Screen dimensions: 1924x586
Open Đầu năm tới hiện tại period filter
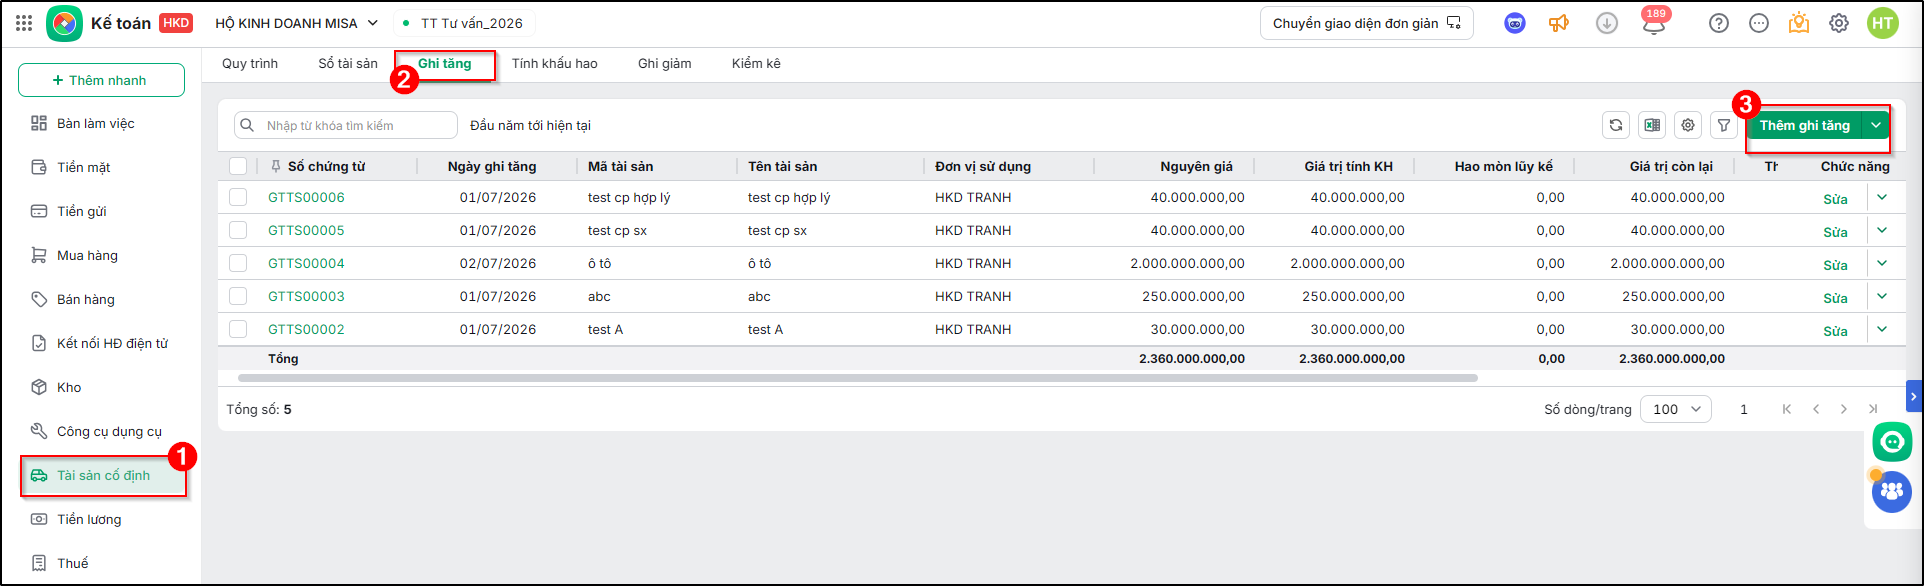pos(530,125)
